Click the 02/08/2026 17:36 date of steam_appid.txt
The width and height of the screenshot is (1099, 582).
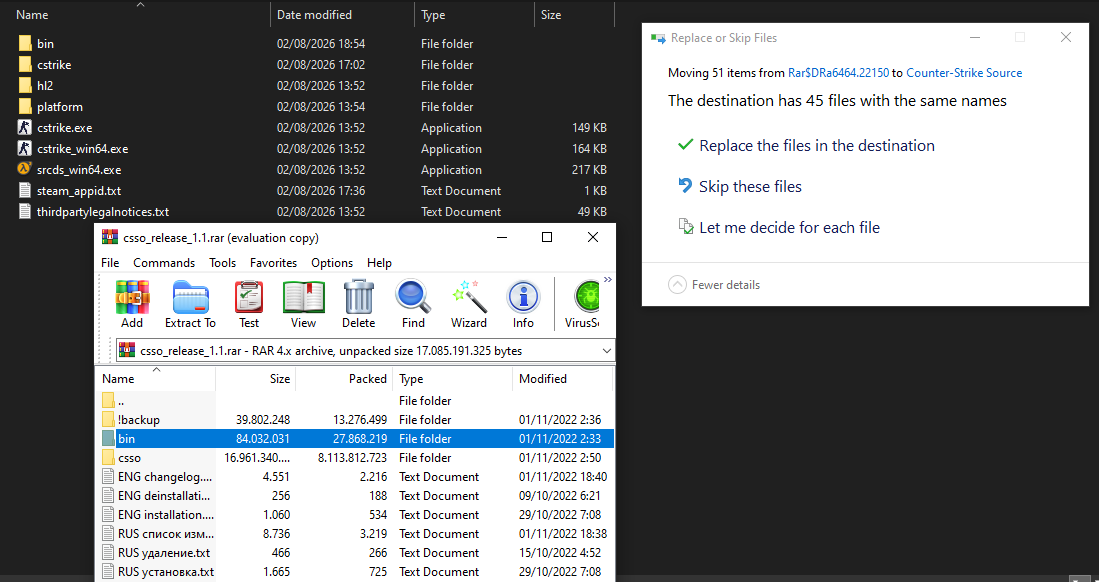320,191
